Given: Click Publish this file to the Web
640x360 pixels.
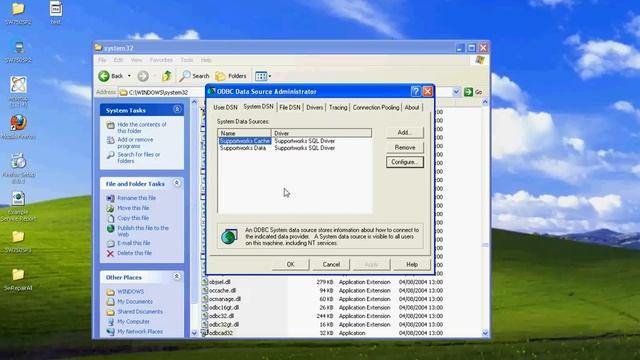Looking at the screenshot, I should point(143,231).
